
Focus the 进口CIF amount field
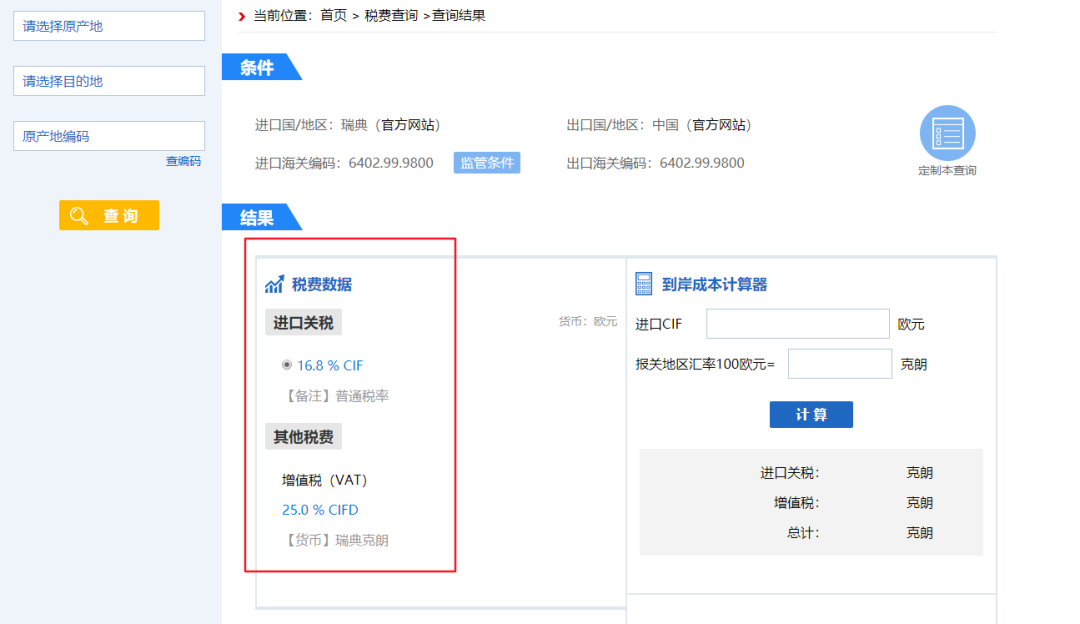pos(798,324)
